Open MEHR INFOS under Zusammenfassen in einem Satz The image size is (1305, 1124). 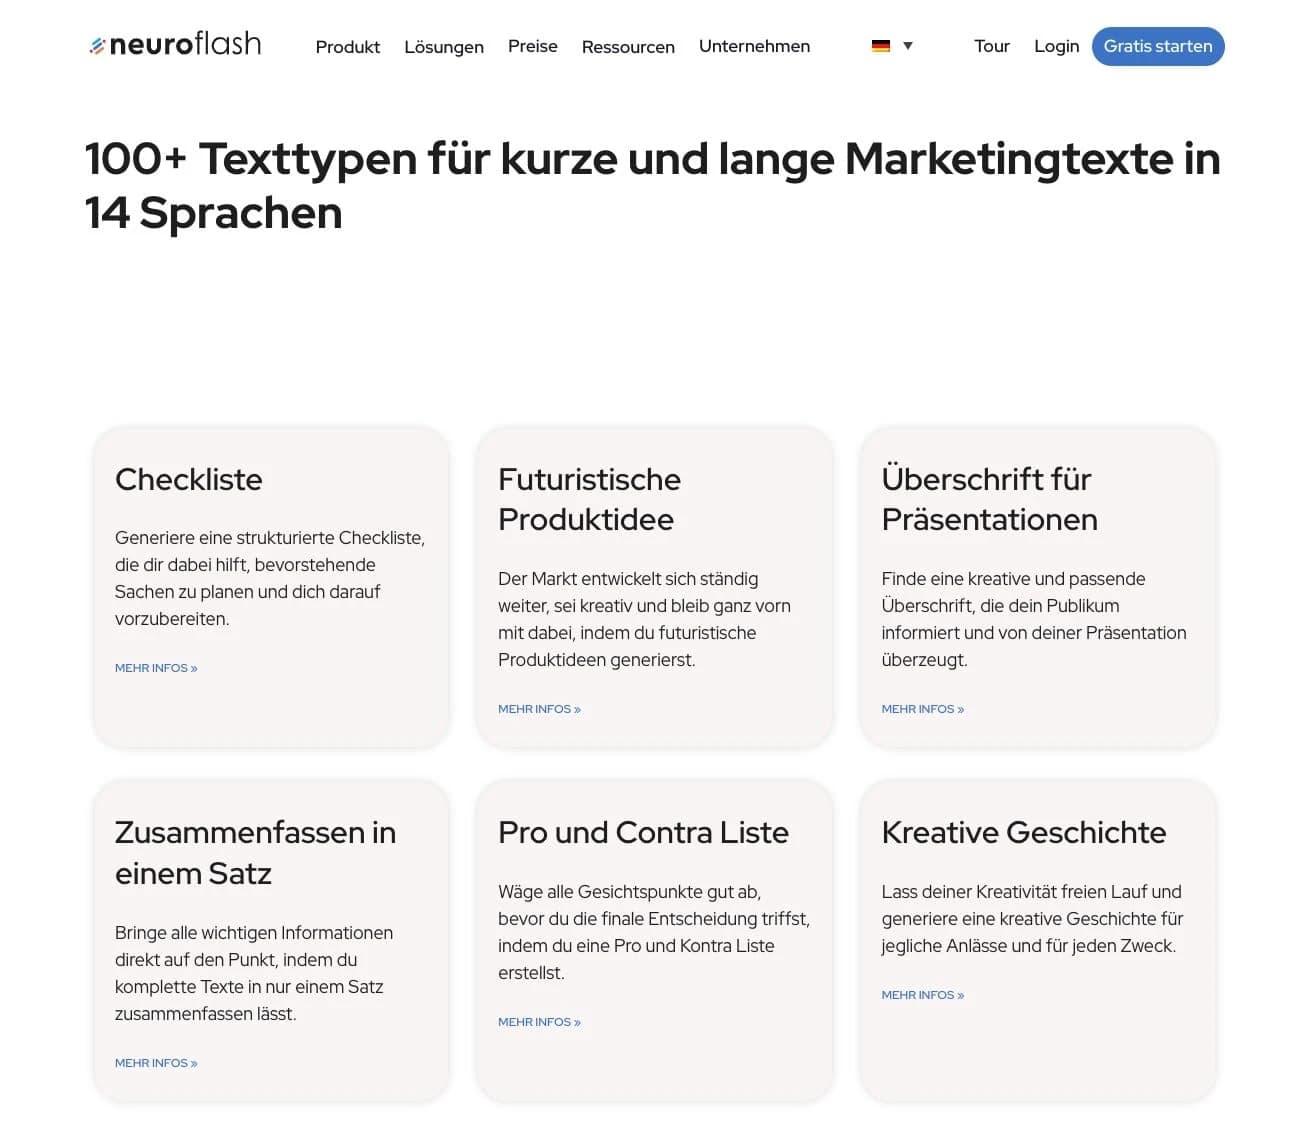click(155, 1062)
